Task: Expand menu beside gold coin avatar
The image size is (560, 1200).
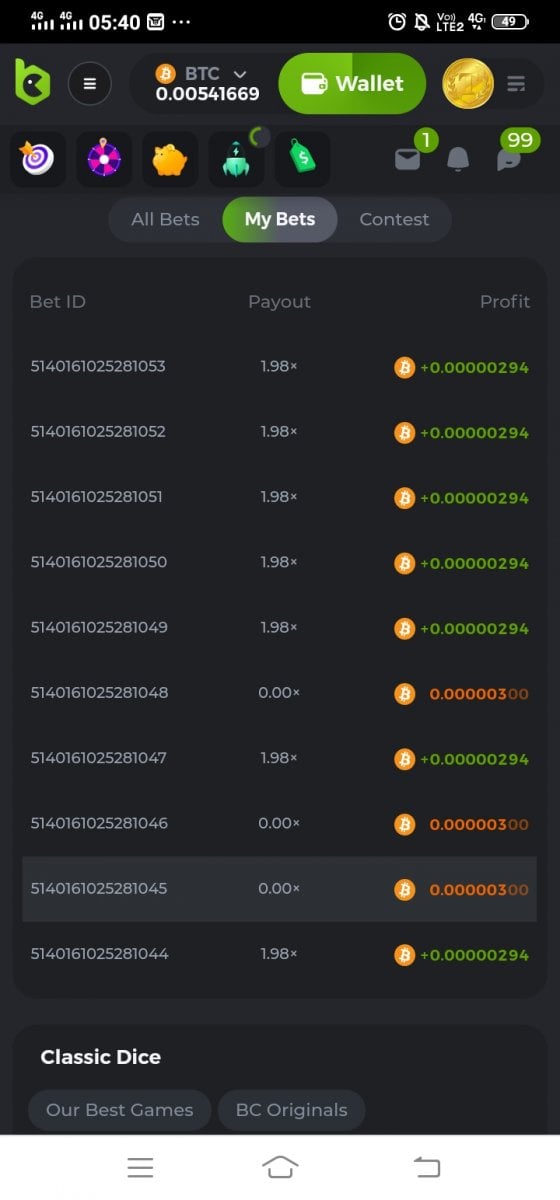Action: [x=516, y=84]
